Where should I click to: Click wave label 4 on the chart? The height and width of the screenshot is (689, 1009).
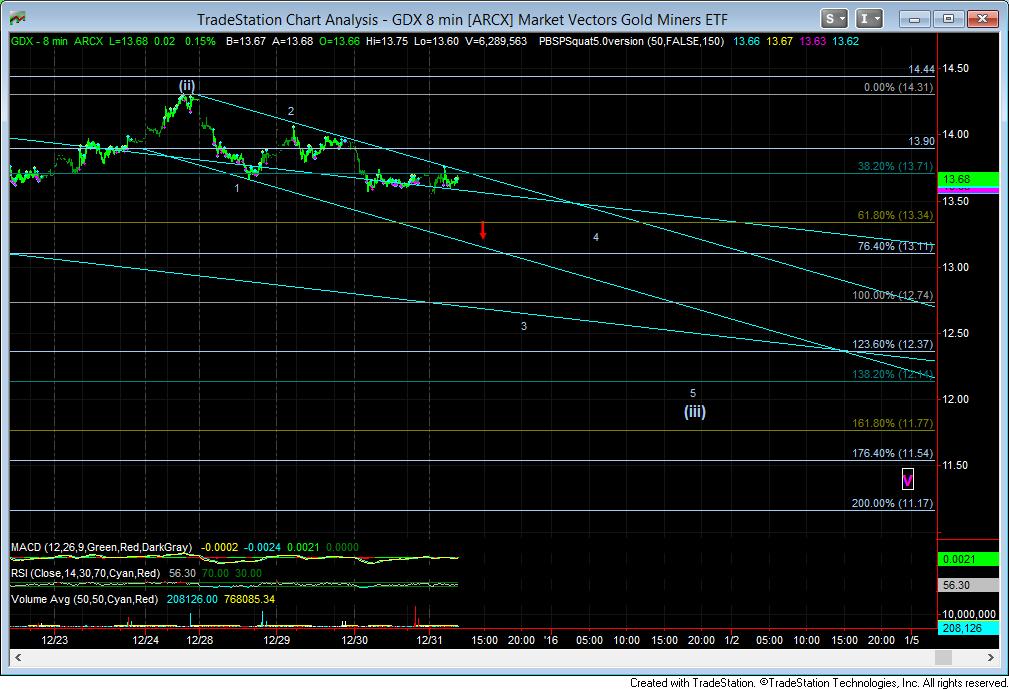(x=596, y=237)
